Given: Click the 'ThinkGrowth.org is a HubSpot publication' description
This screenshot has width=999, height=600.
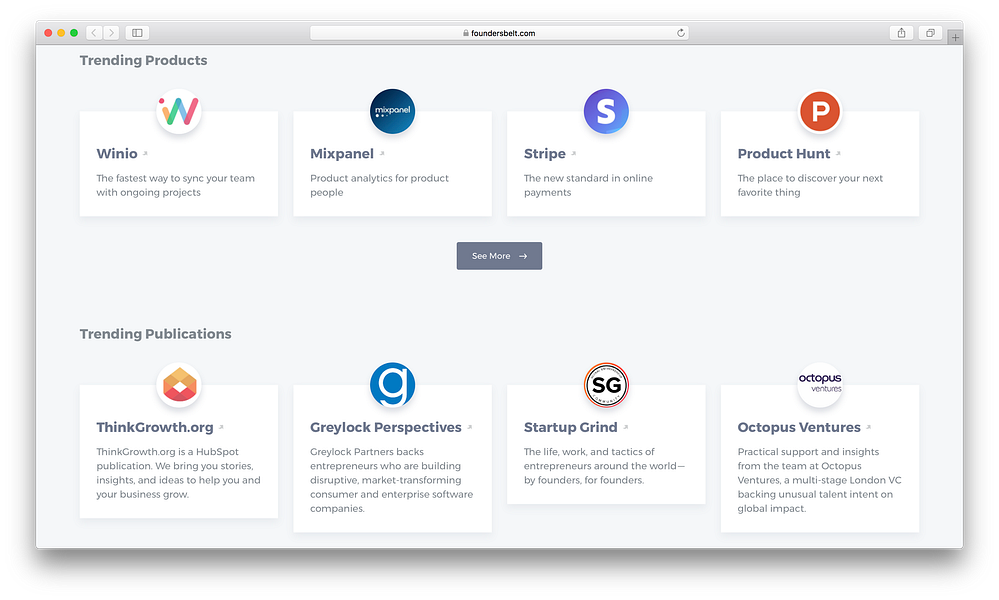Looking at the screenshot, I should tap(178, 473).
